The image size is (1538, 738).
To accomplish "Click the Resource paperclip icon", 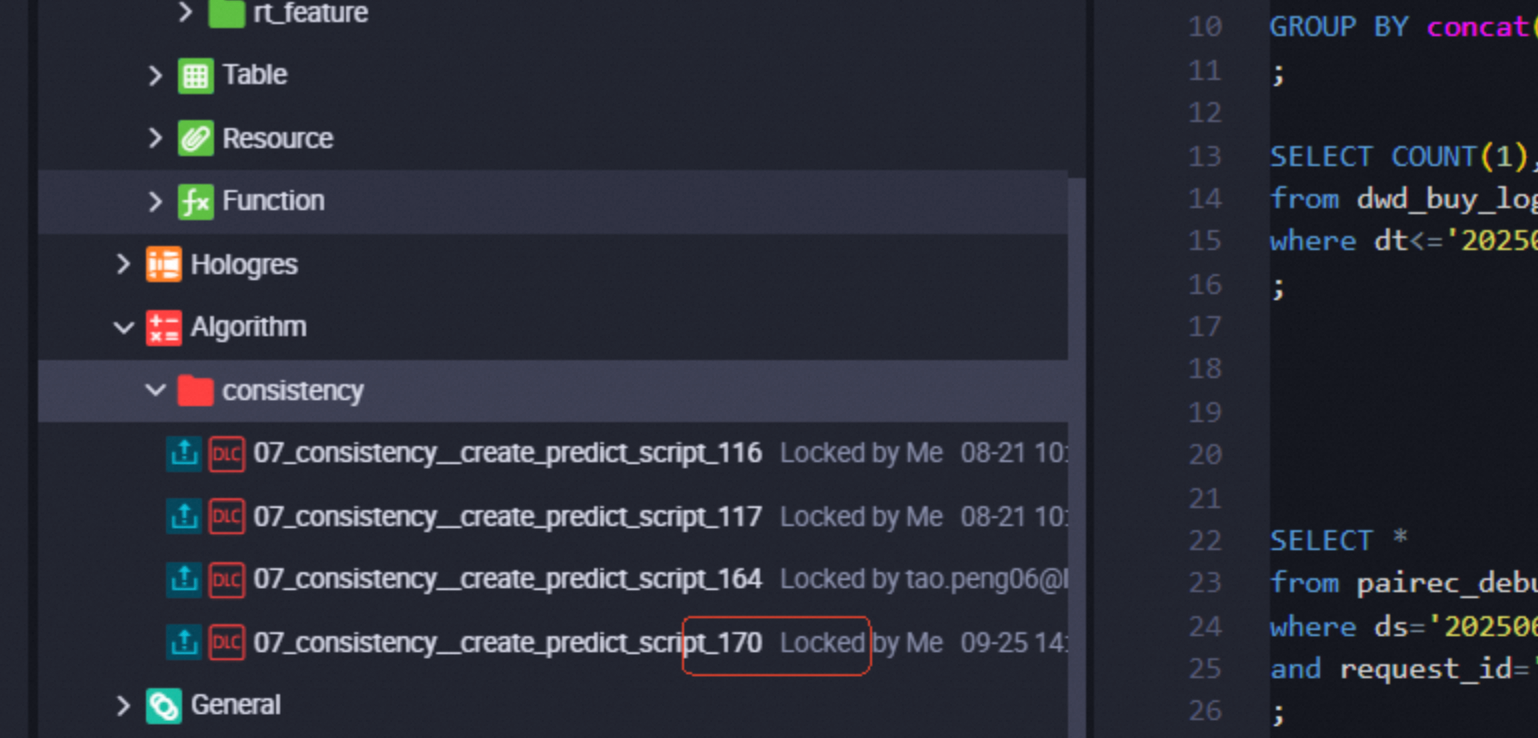I will pyautogui.click(x=195, y=138).
